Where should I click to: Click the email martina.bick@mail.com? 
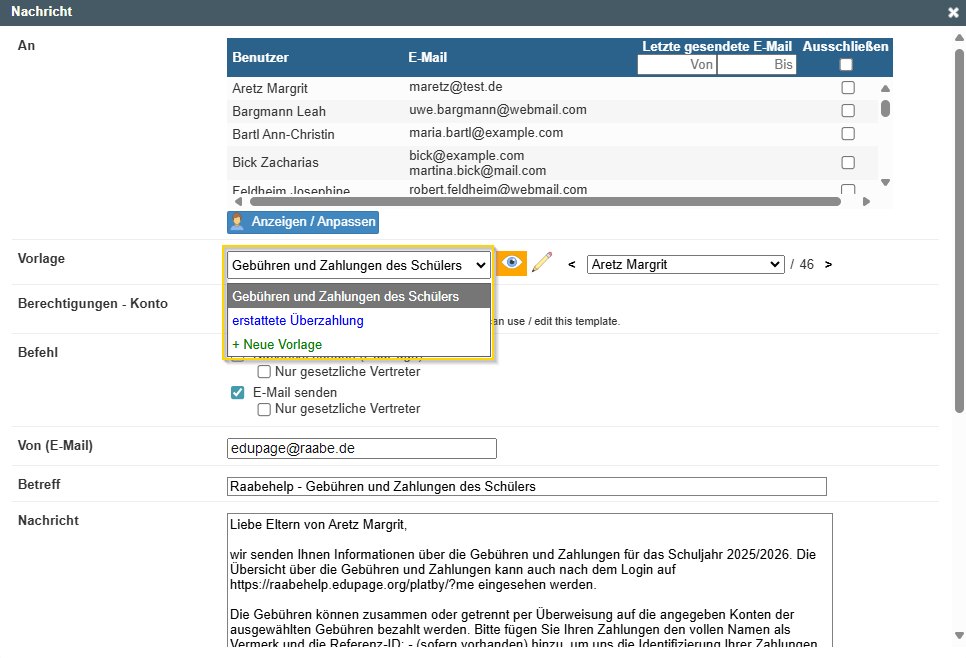(477, 171)
